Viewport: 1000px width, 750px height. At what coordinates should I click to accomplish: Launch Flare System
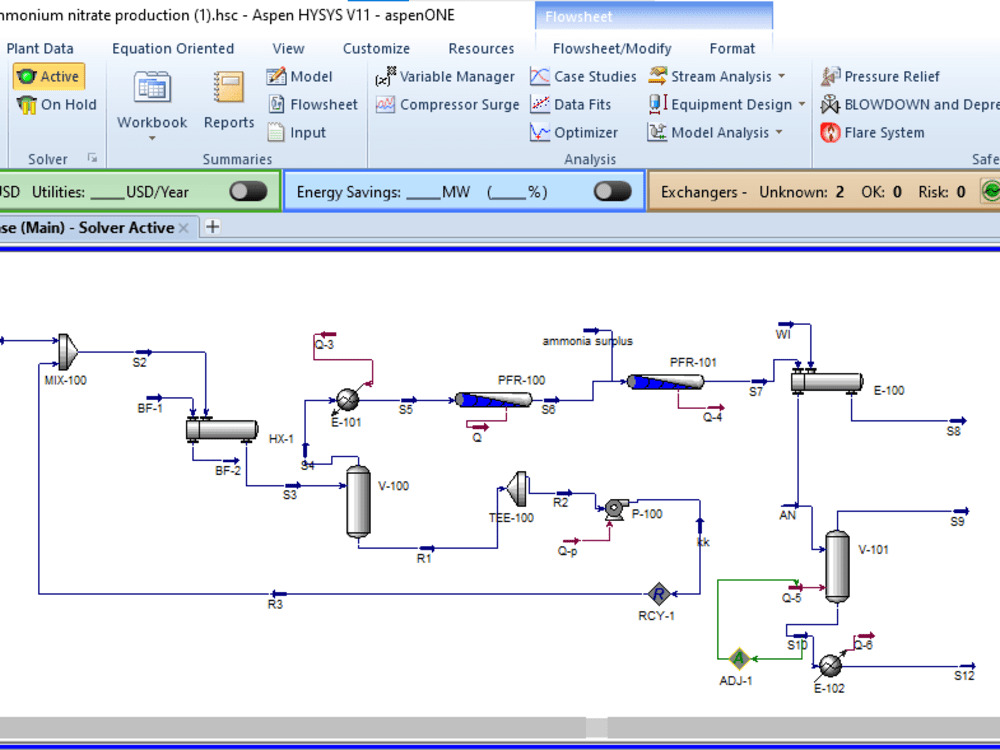coord(872,133)
